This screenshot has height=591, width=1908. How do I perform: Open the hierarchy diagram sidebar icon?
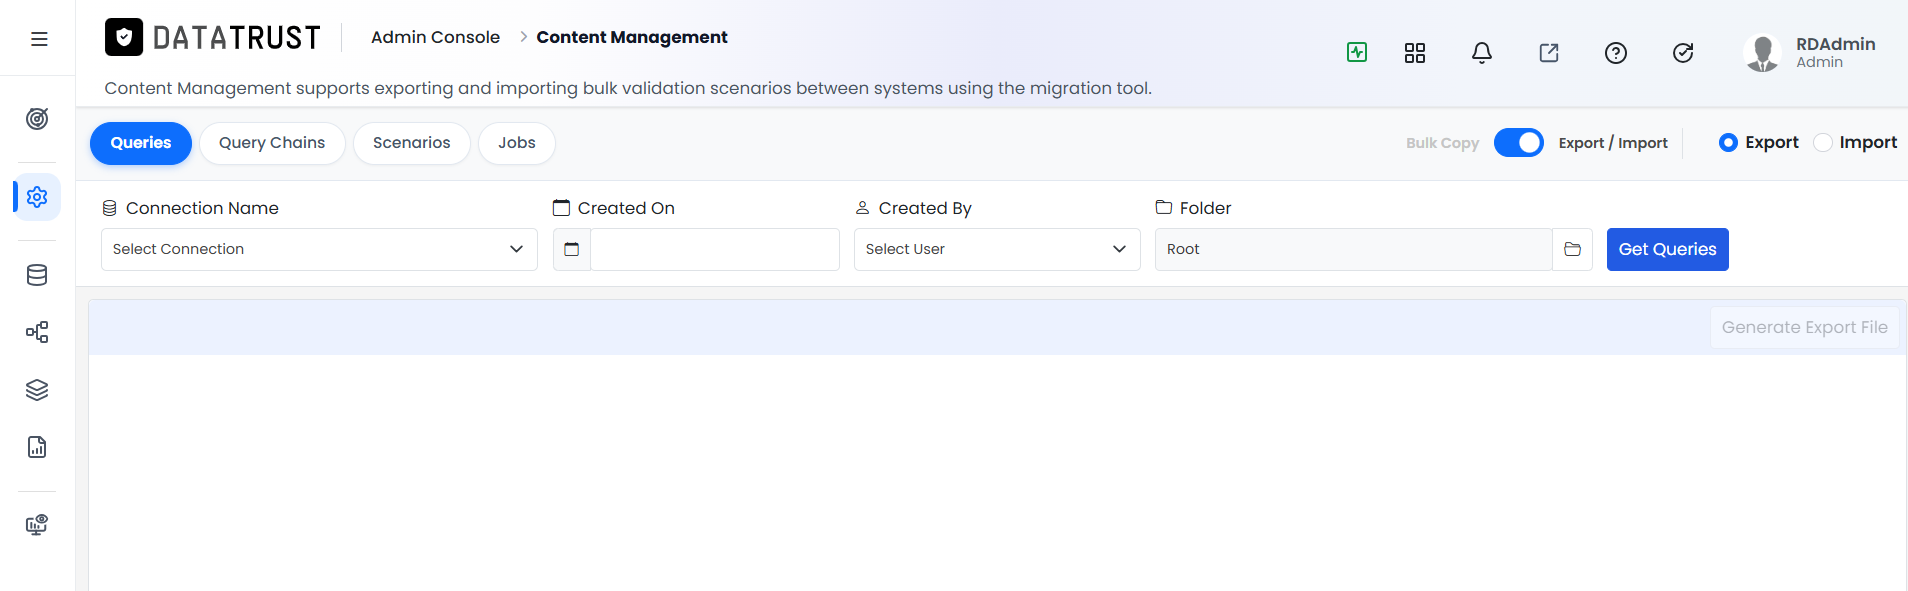click(37, 332)
